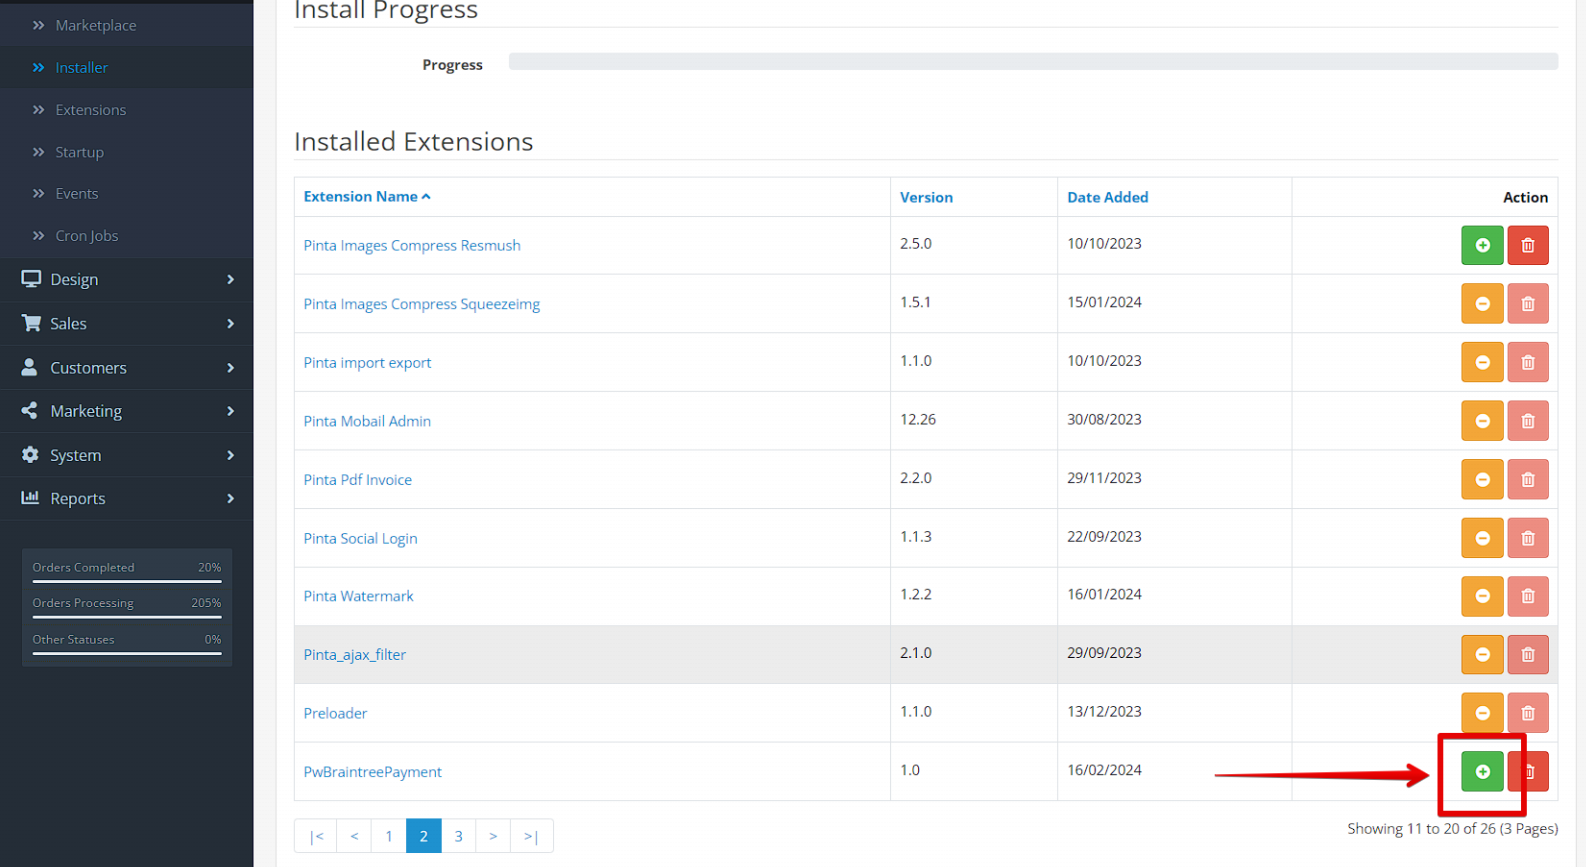Click the install Progress bar
The width and height of the screenshot is (1586, 867).
click(1033, 62)
